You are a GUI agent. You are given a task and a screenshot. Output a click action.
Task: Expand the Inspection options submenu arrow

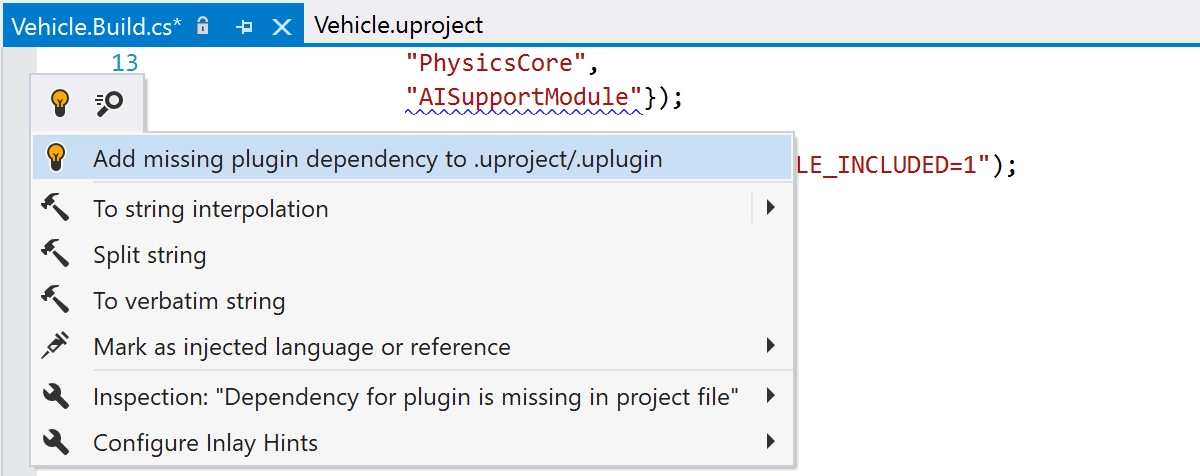(770, 396)
